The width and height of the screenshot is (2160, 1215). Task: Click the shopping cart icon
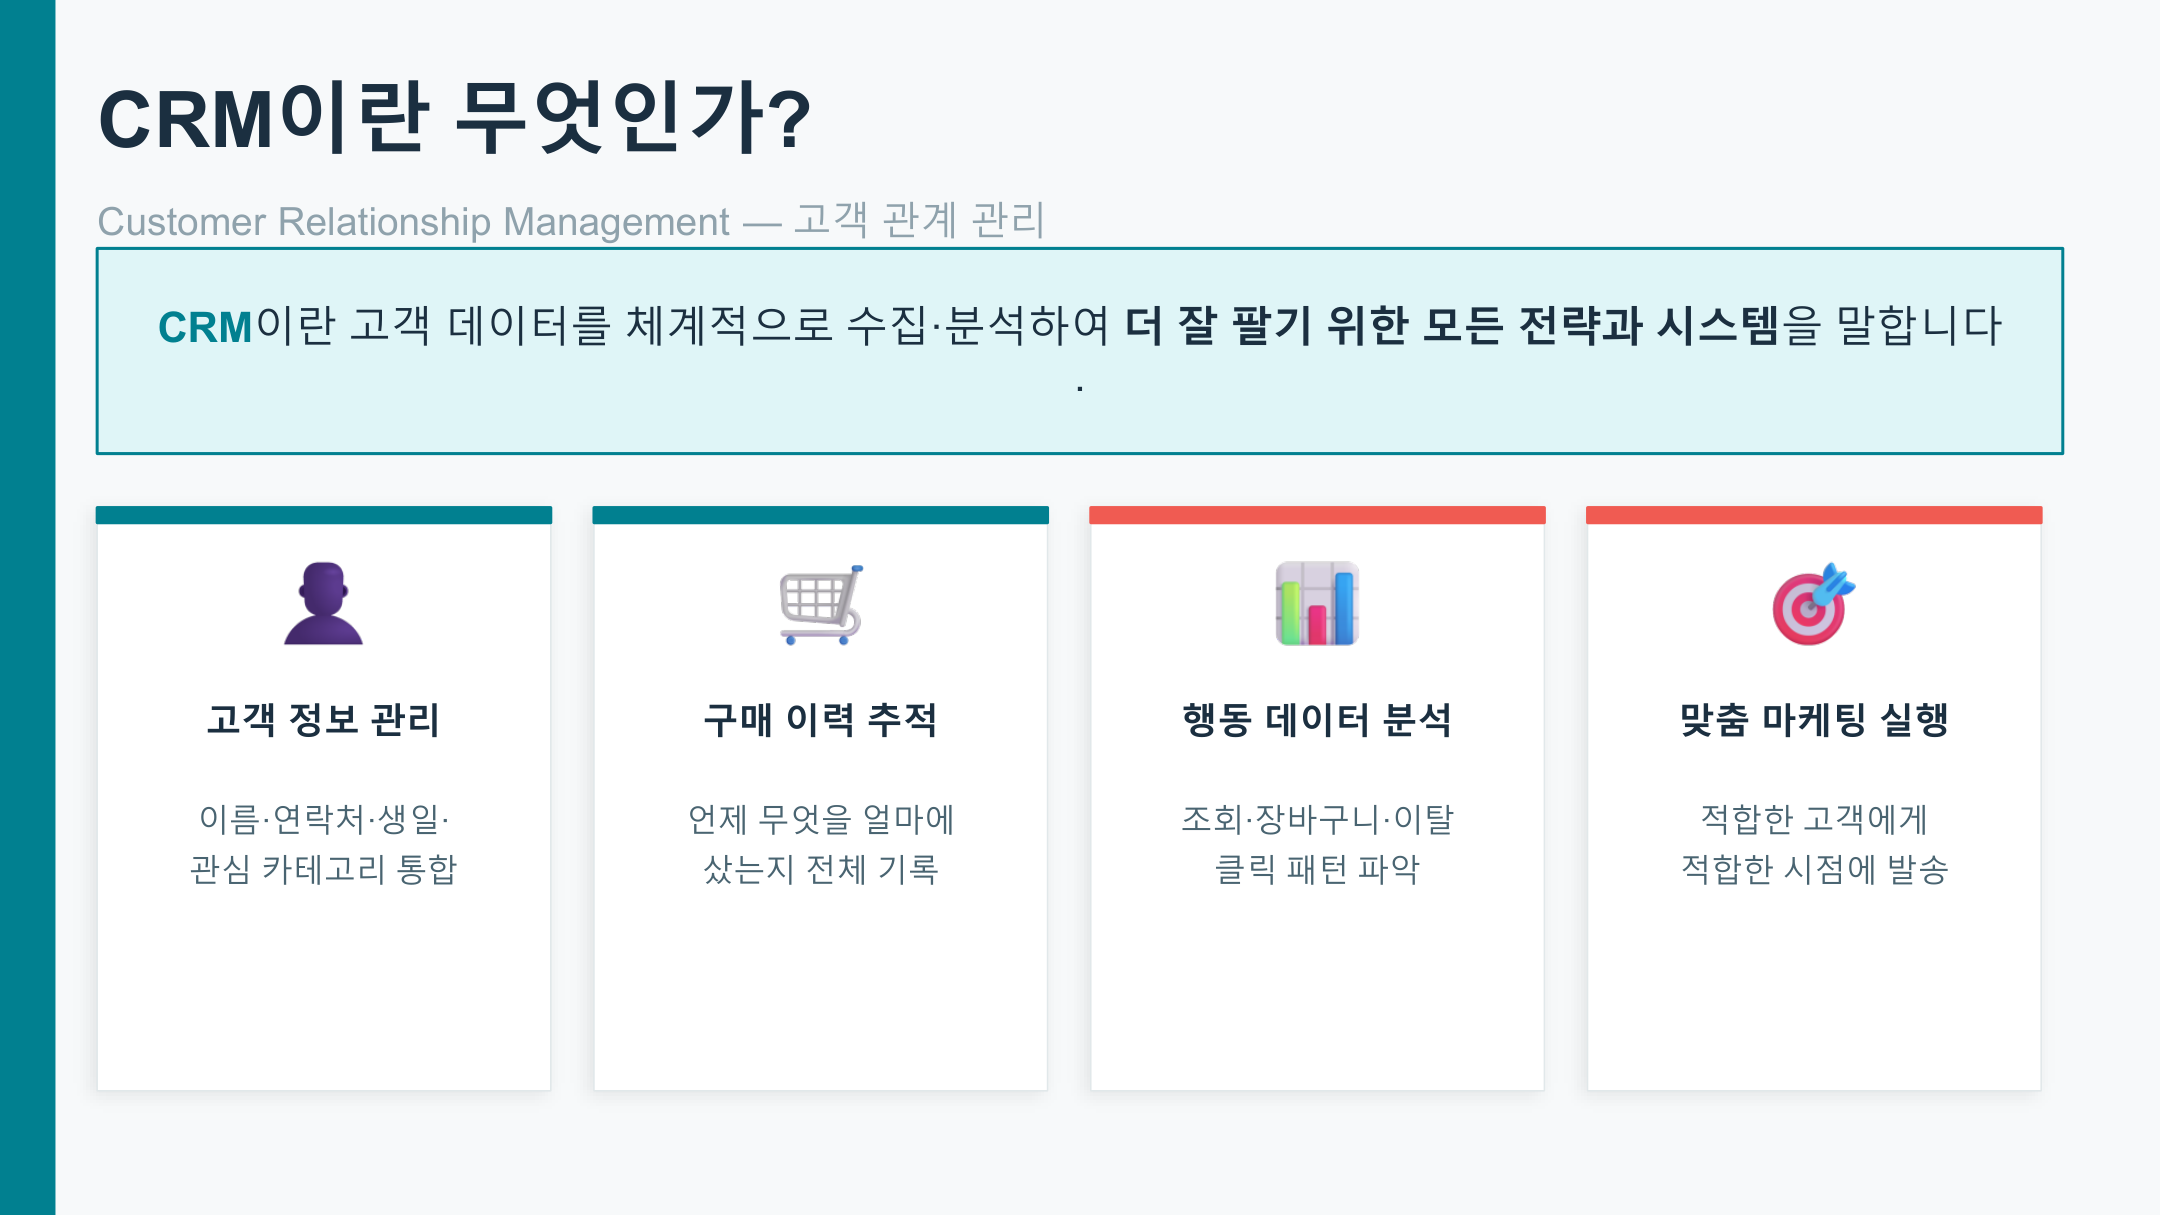click(821, 604)
